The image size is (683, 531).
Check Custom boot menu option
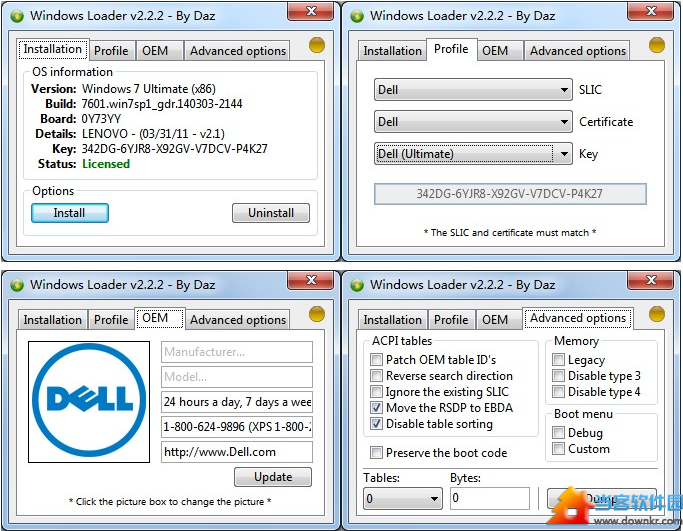[558, 449]
